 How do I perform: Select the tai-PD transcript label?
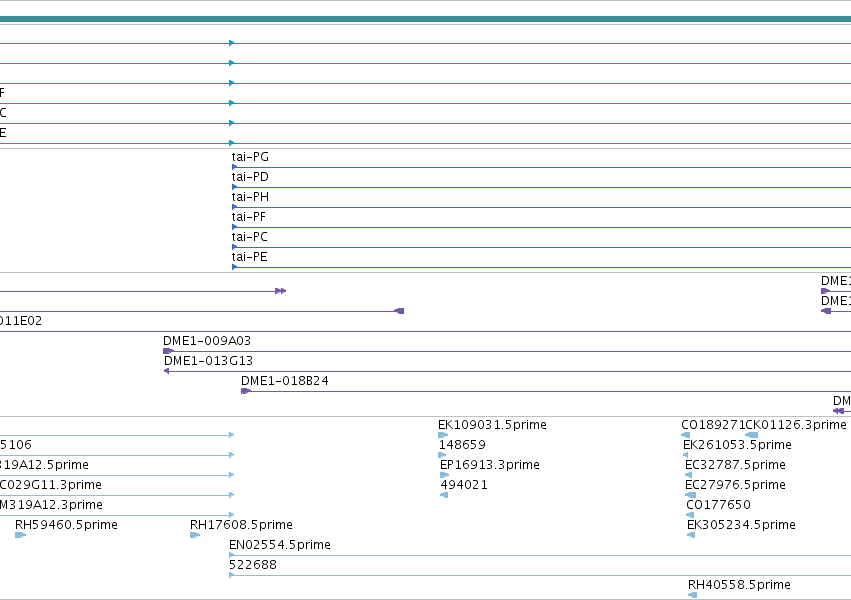250,177
